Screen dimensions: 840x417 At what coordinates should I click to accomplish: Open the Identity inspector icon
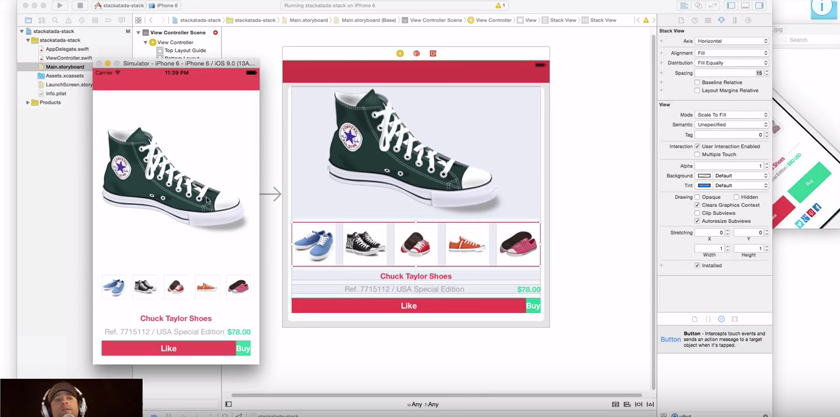point(708,20)
